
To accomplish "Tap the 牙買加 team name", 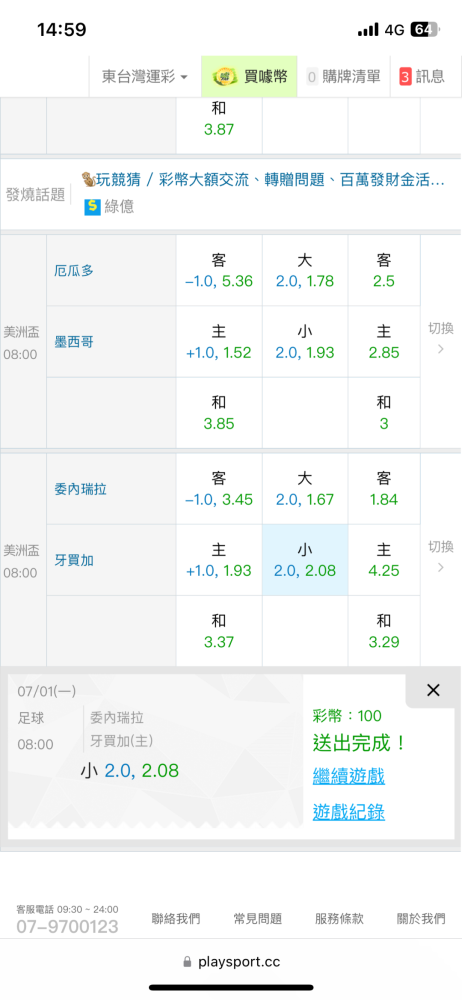I will (74, 560).
